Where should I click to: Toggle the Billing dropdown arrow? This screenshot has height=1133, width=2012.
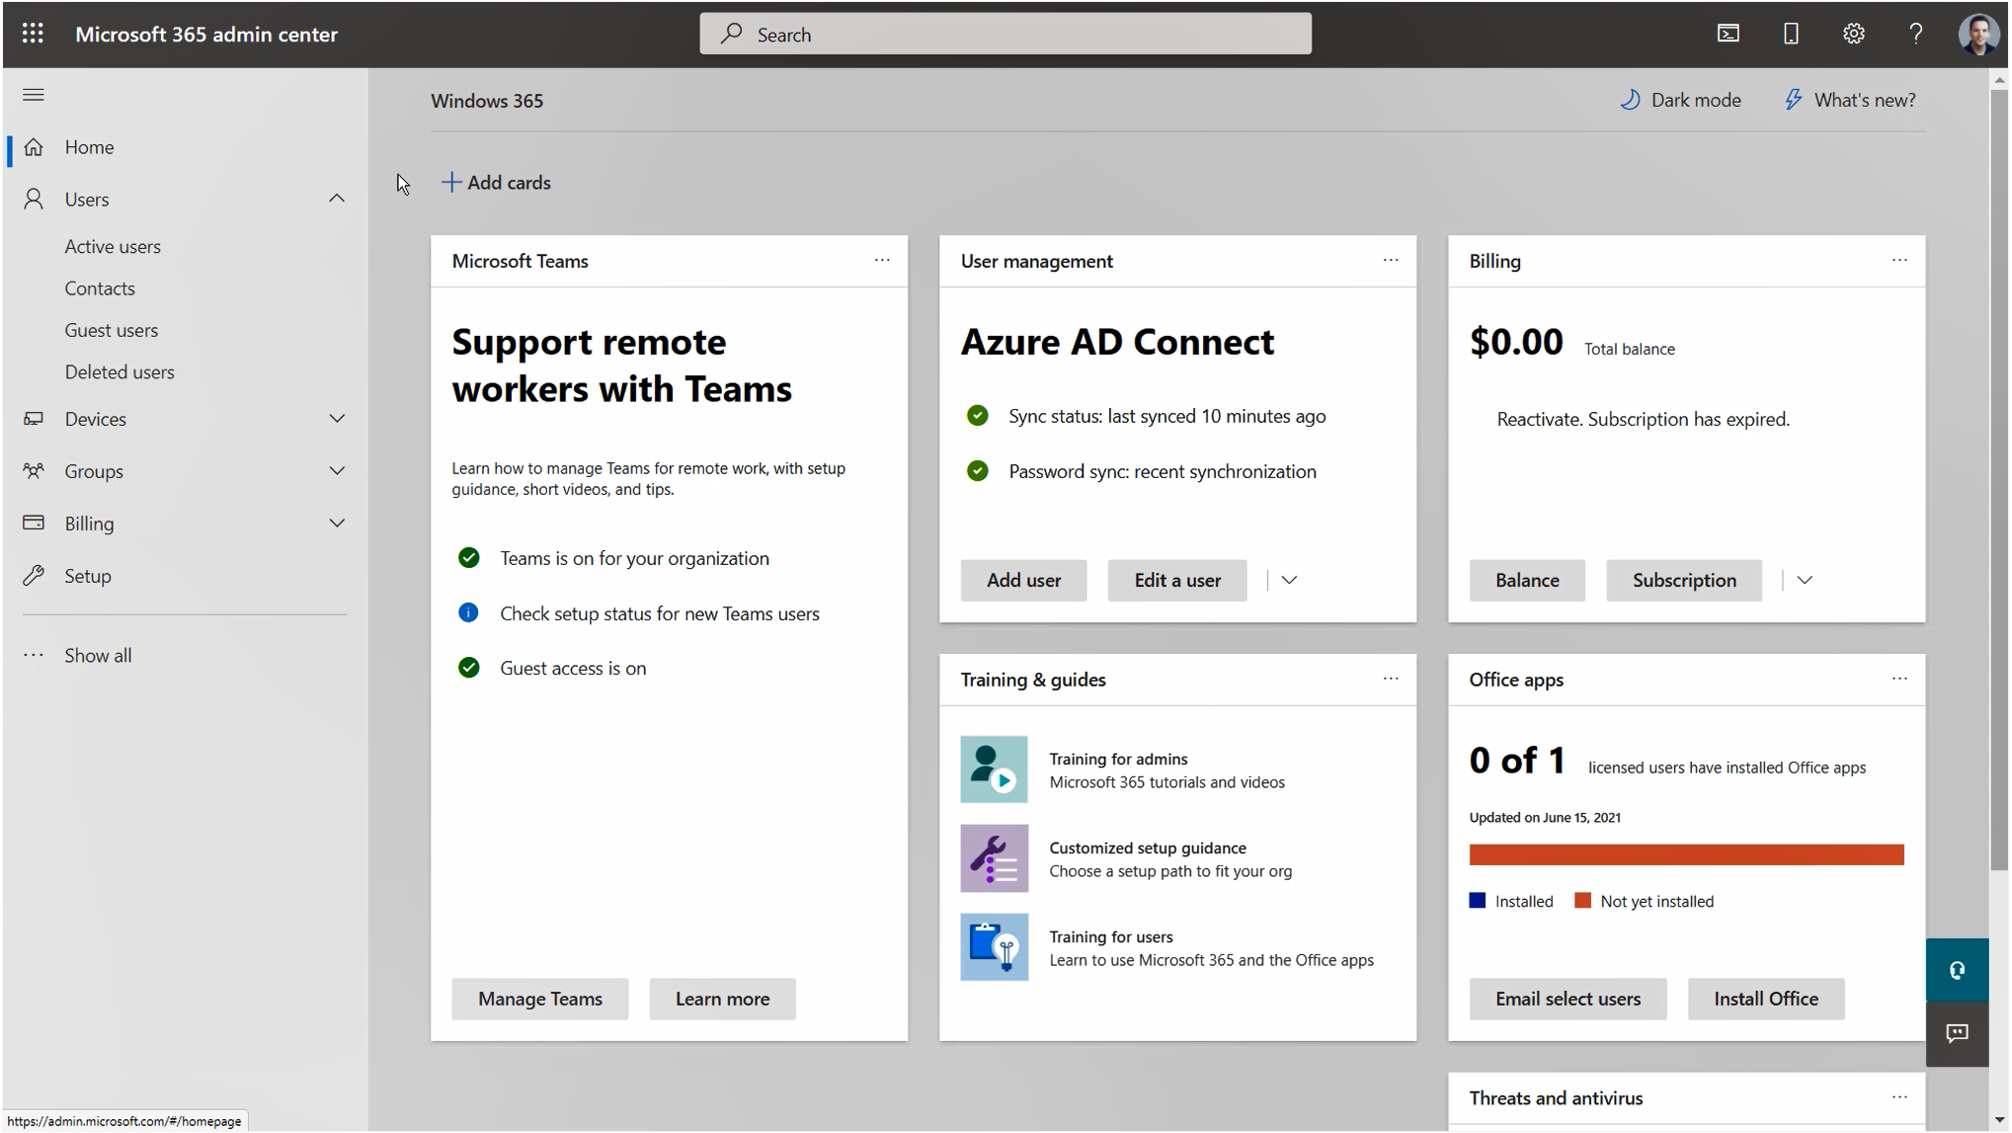tap(337, 522)
